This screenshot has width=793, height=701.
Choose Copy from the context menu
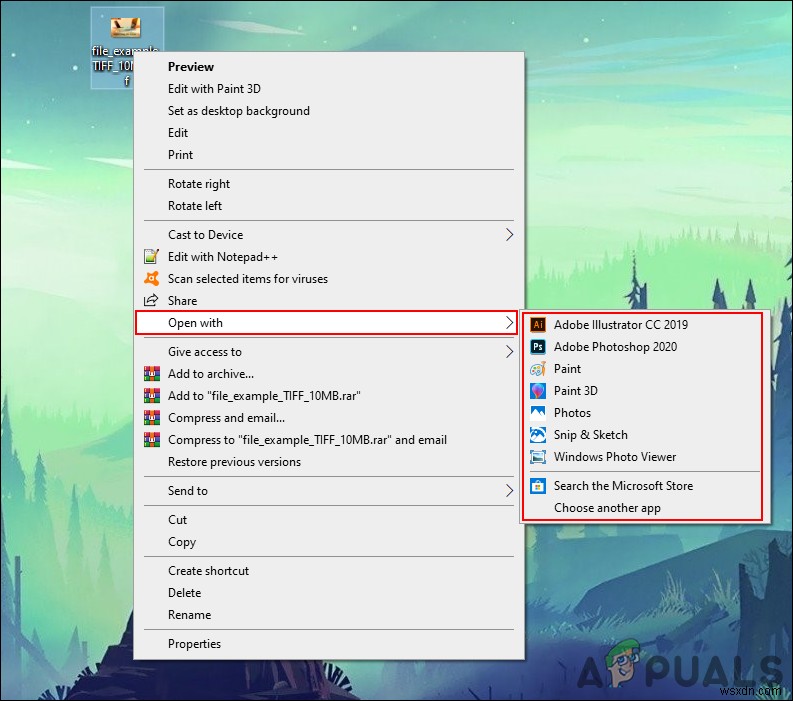(x=329, y=542)
